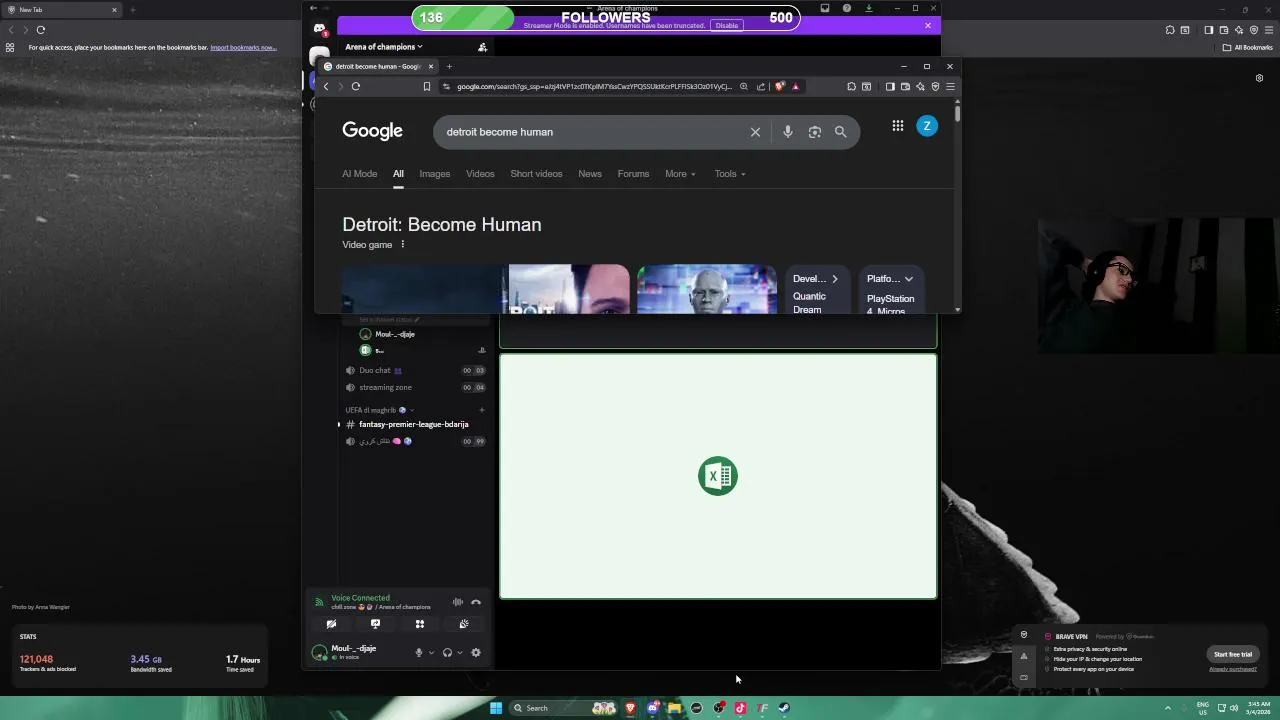
Task: Open Steam from the taskbar
Action: click(784, 708)
